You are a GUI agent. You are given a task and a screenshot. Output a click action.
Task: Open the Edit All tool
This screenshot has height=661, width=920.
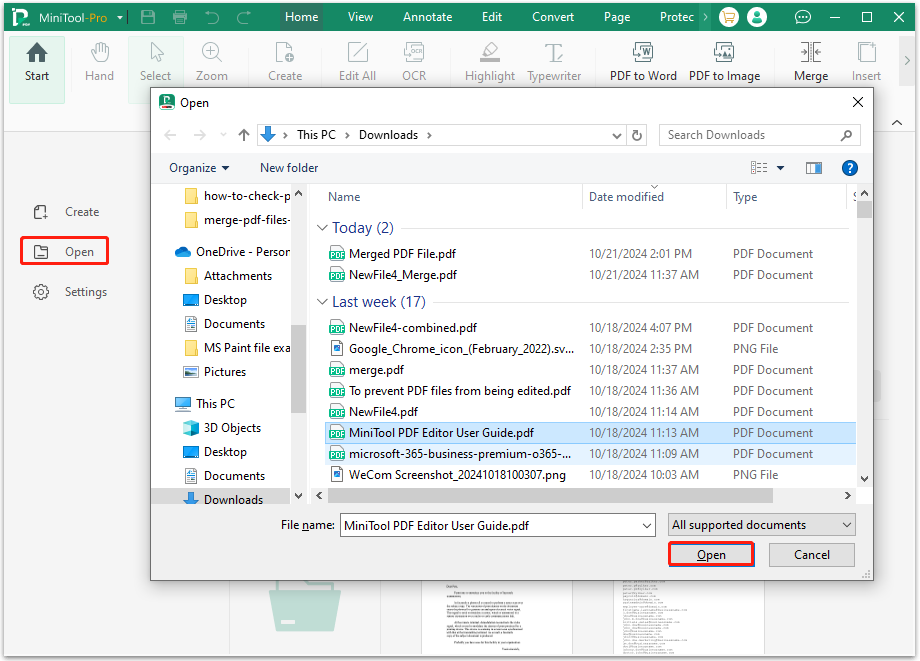pos(357,62)
